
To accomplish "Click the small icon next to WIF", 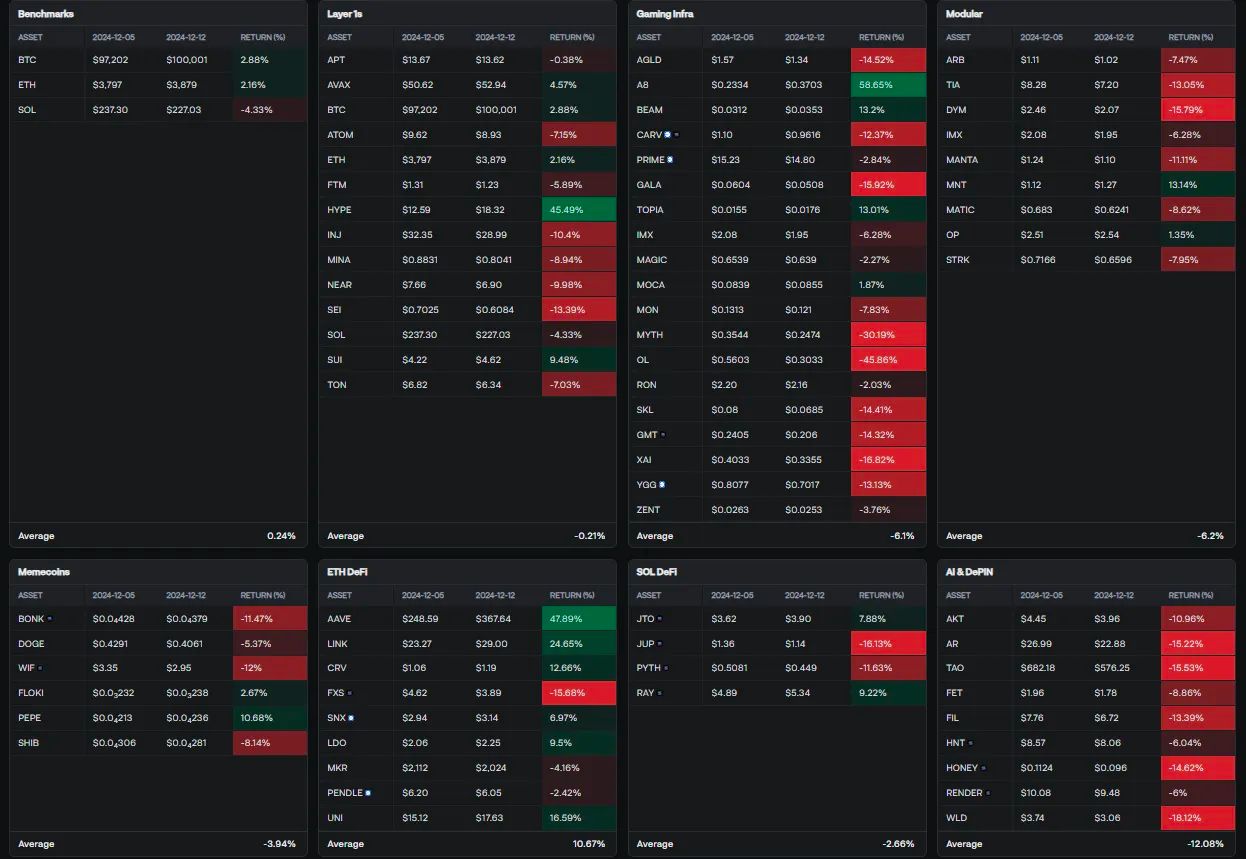I will pyautogui.click(x=41, y=668).
